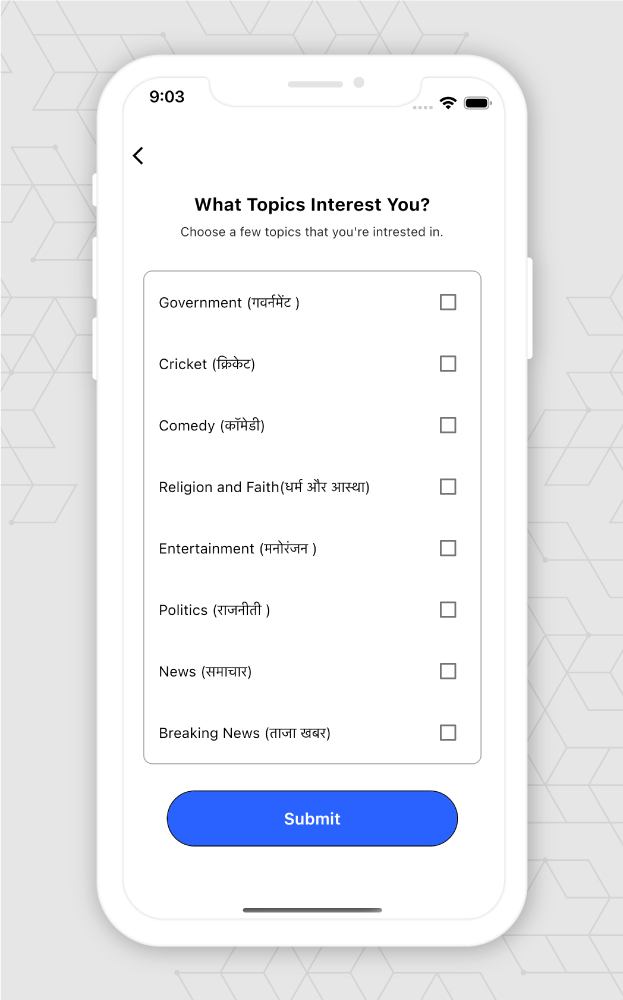This screenshot has width=623, height=1000.
Task: Tick the Comedy checkbox
Action: click(x=448, y=425)
